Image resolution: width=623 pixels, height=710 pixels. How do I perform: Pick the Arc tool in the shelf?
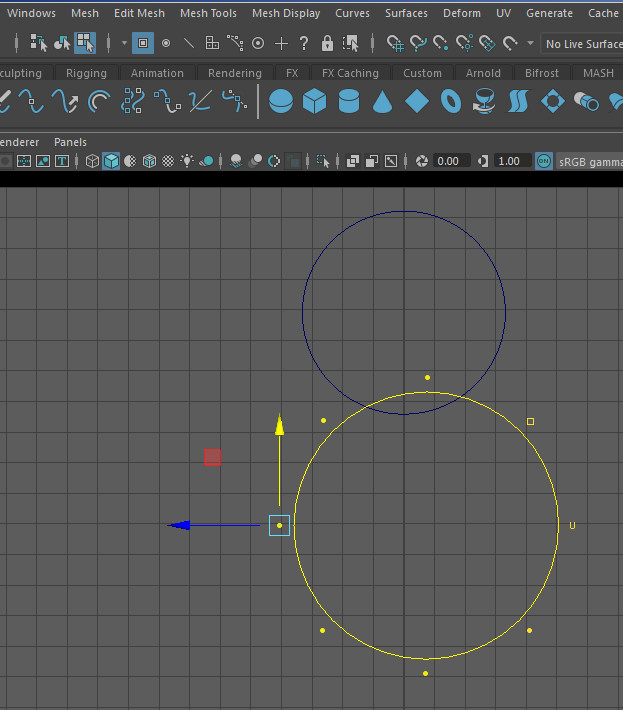pos(99,101)
